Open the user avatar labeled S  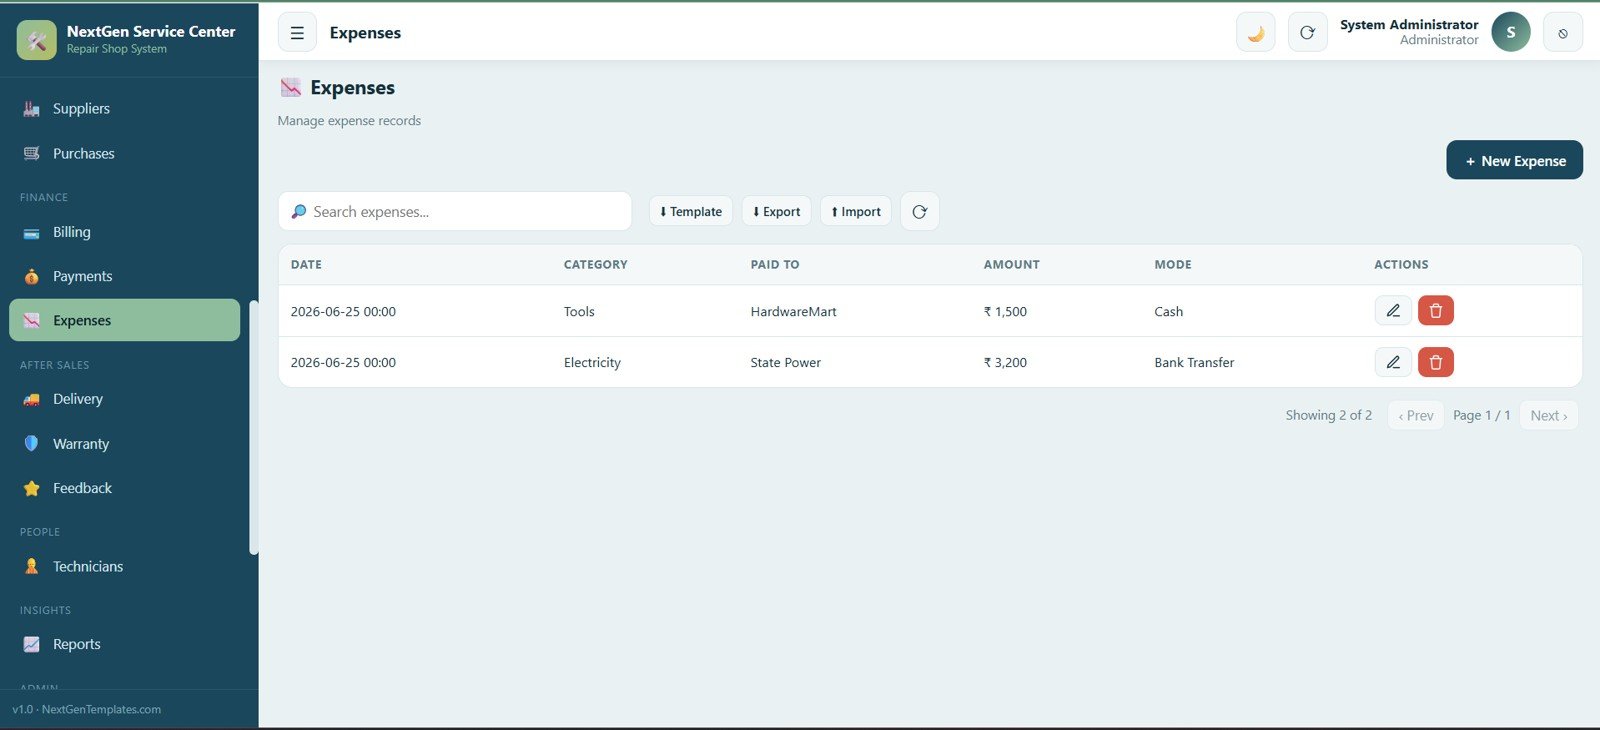click(x=1511, y=32)
